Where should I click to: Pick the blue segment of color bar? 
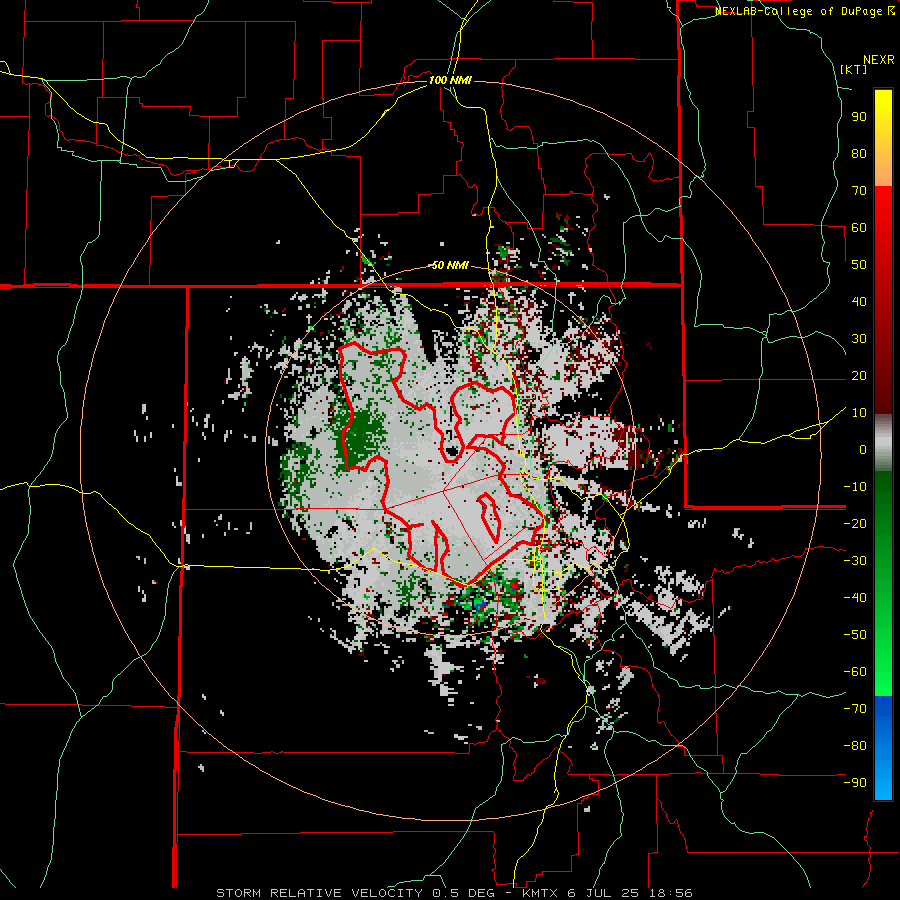click(x=883, y=748)
